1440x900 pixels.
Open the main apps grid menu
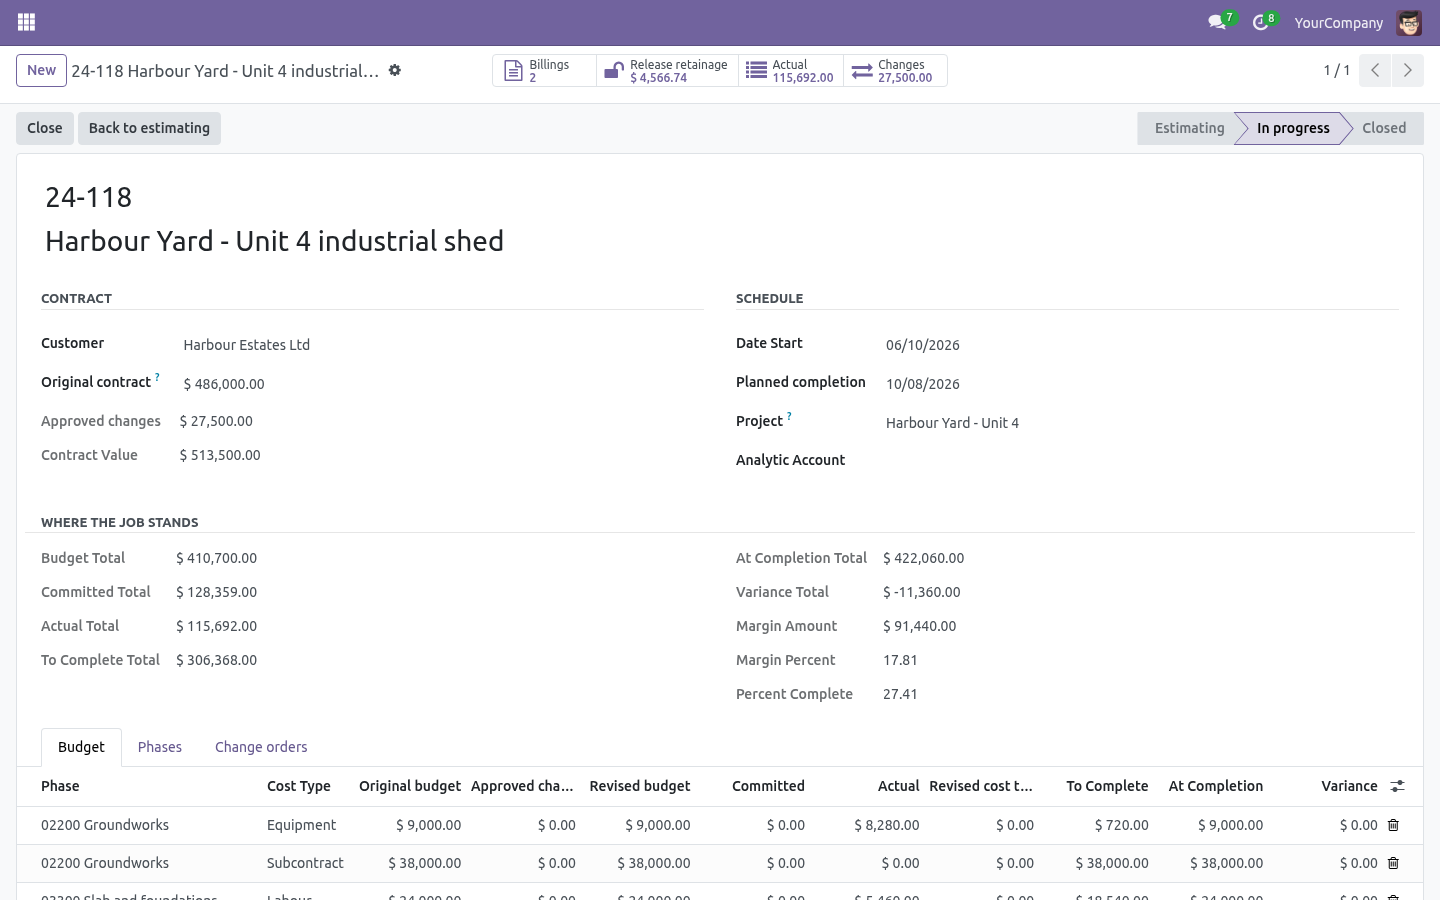click(27, 22)
